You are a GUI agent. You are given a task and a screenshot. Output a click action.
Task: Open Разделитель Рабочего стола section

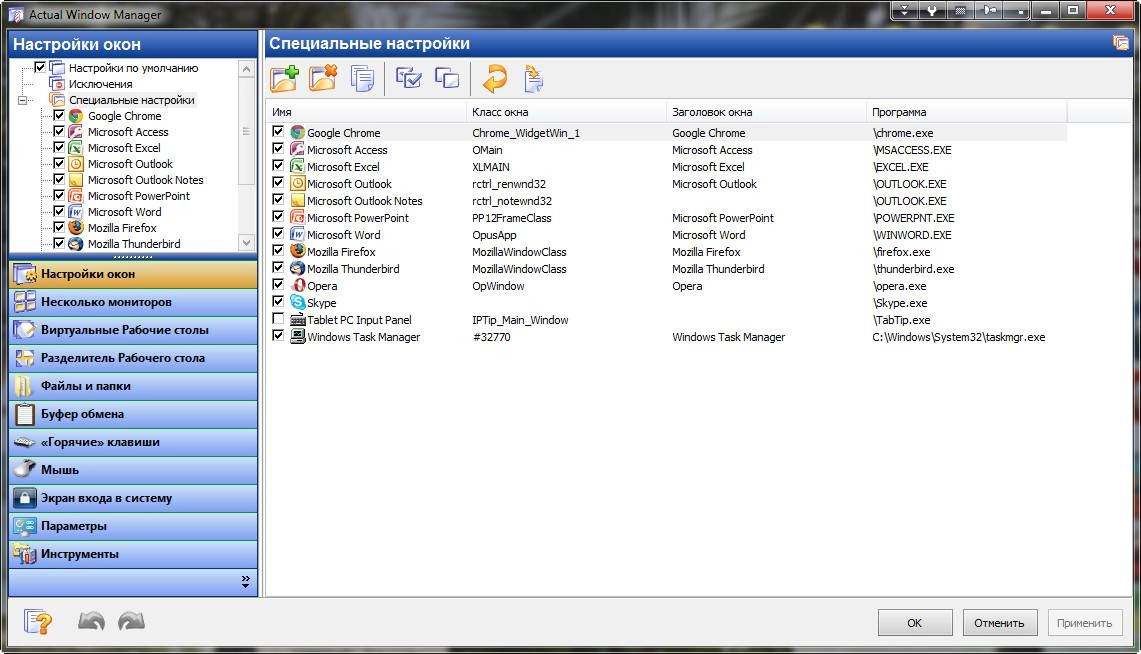133,358
